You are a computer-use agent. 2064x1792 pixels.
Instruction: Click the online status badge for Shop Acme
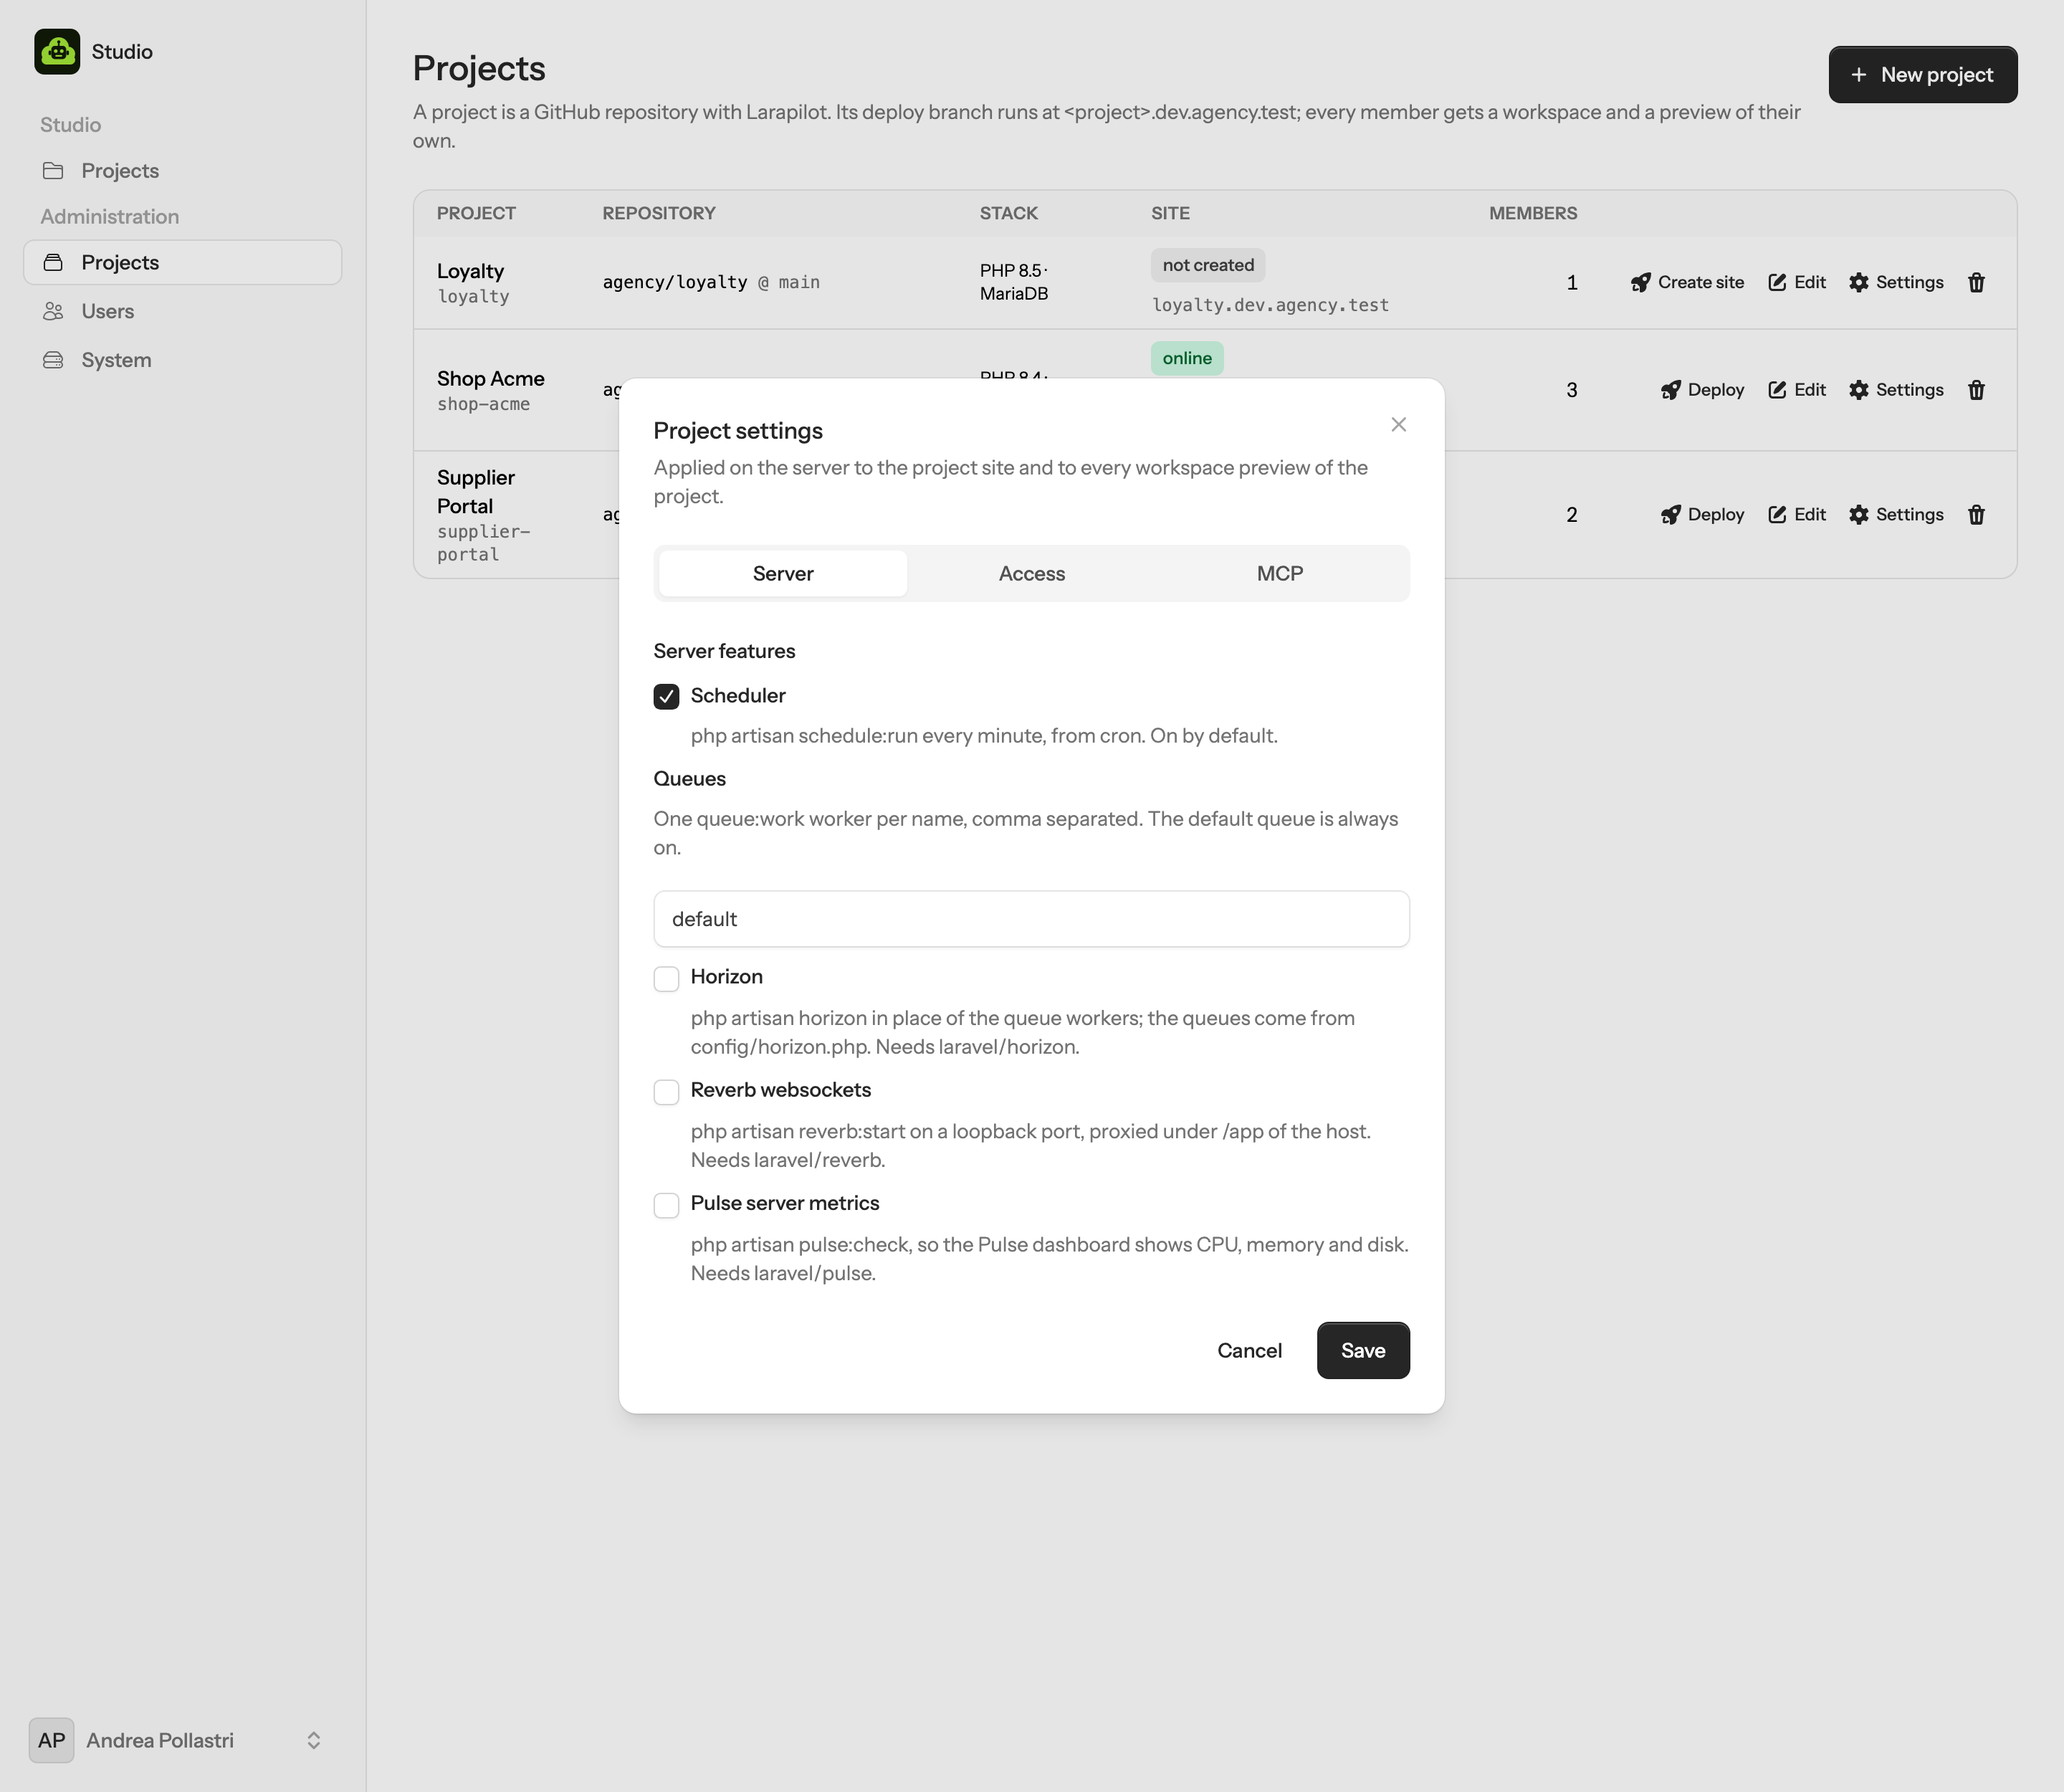click(1187, 358)
